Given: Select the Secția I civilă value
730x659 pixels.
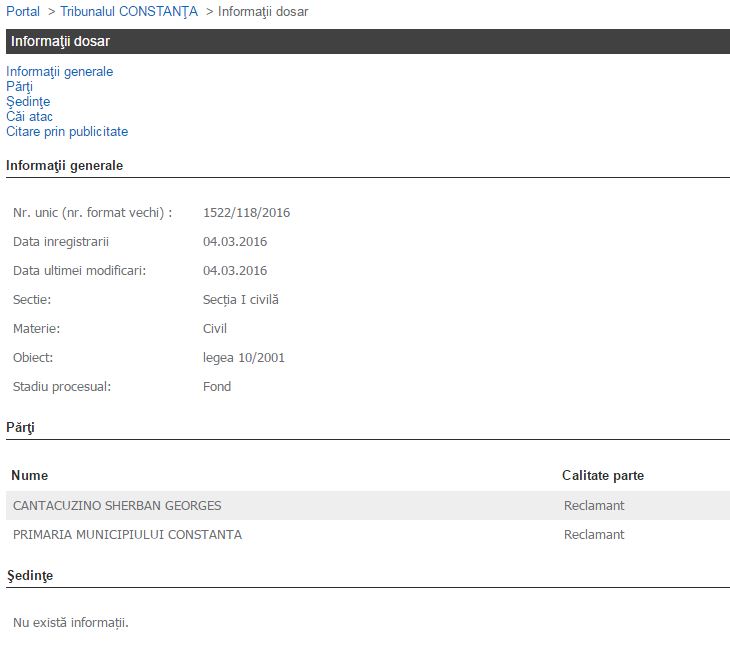Looking at the screenshot, I should [x=241, y=300].
